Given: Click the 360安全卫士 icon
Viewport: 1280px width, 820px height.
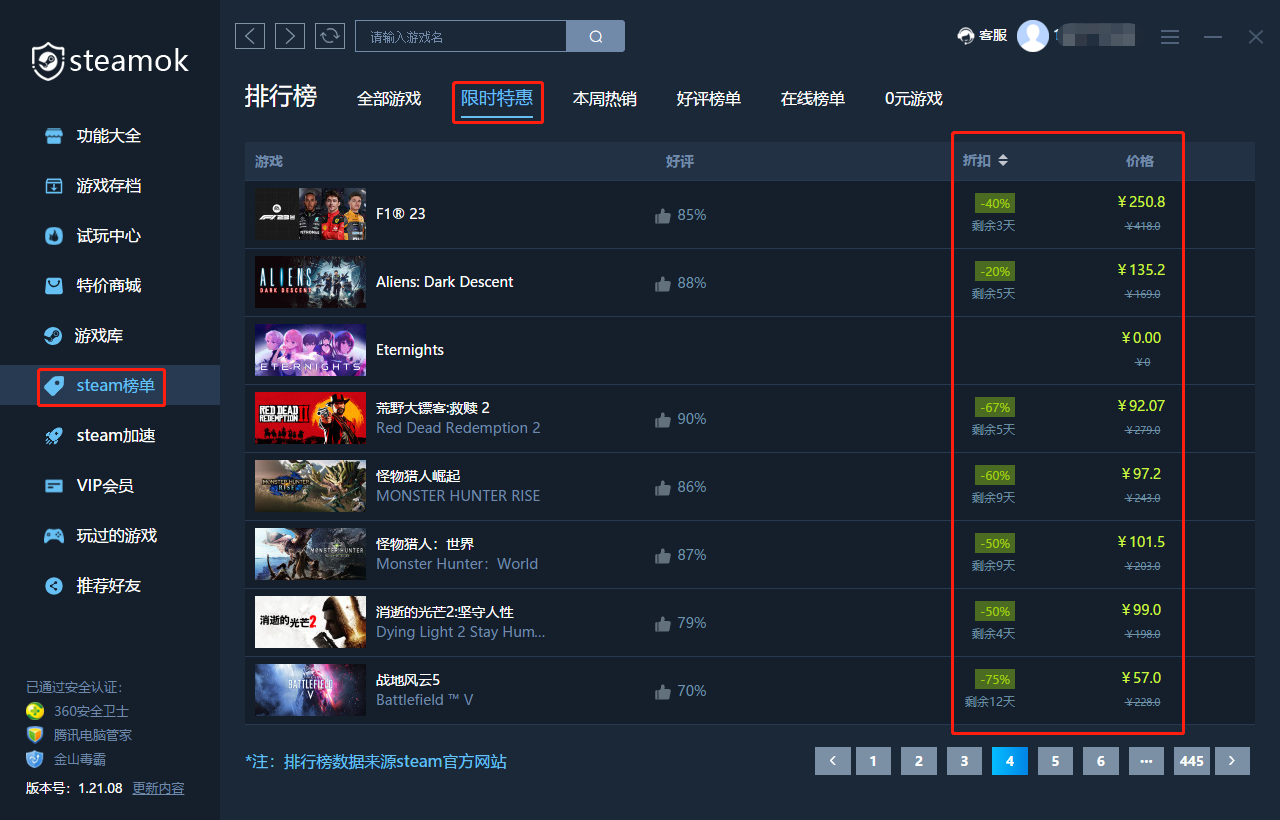Looking at the screenshot, I should [35, 711].
